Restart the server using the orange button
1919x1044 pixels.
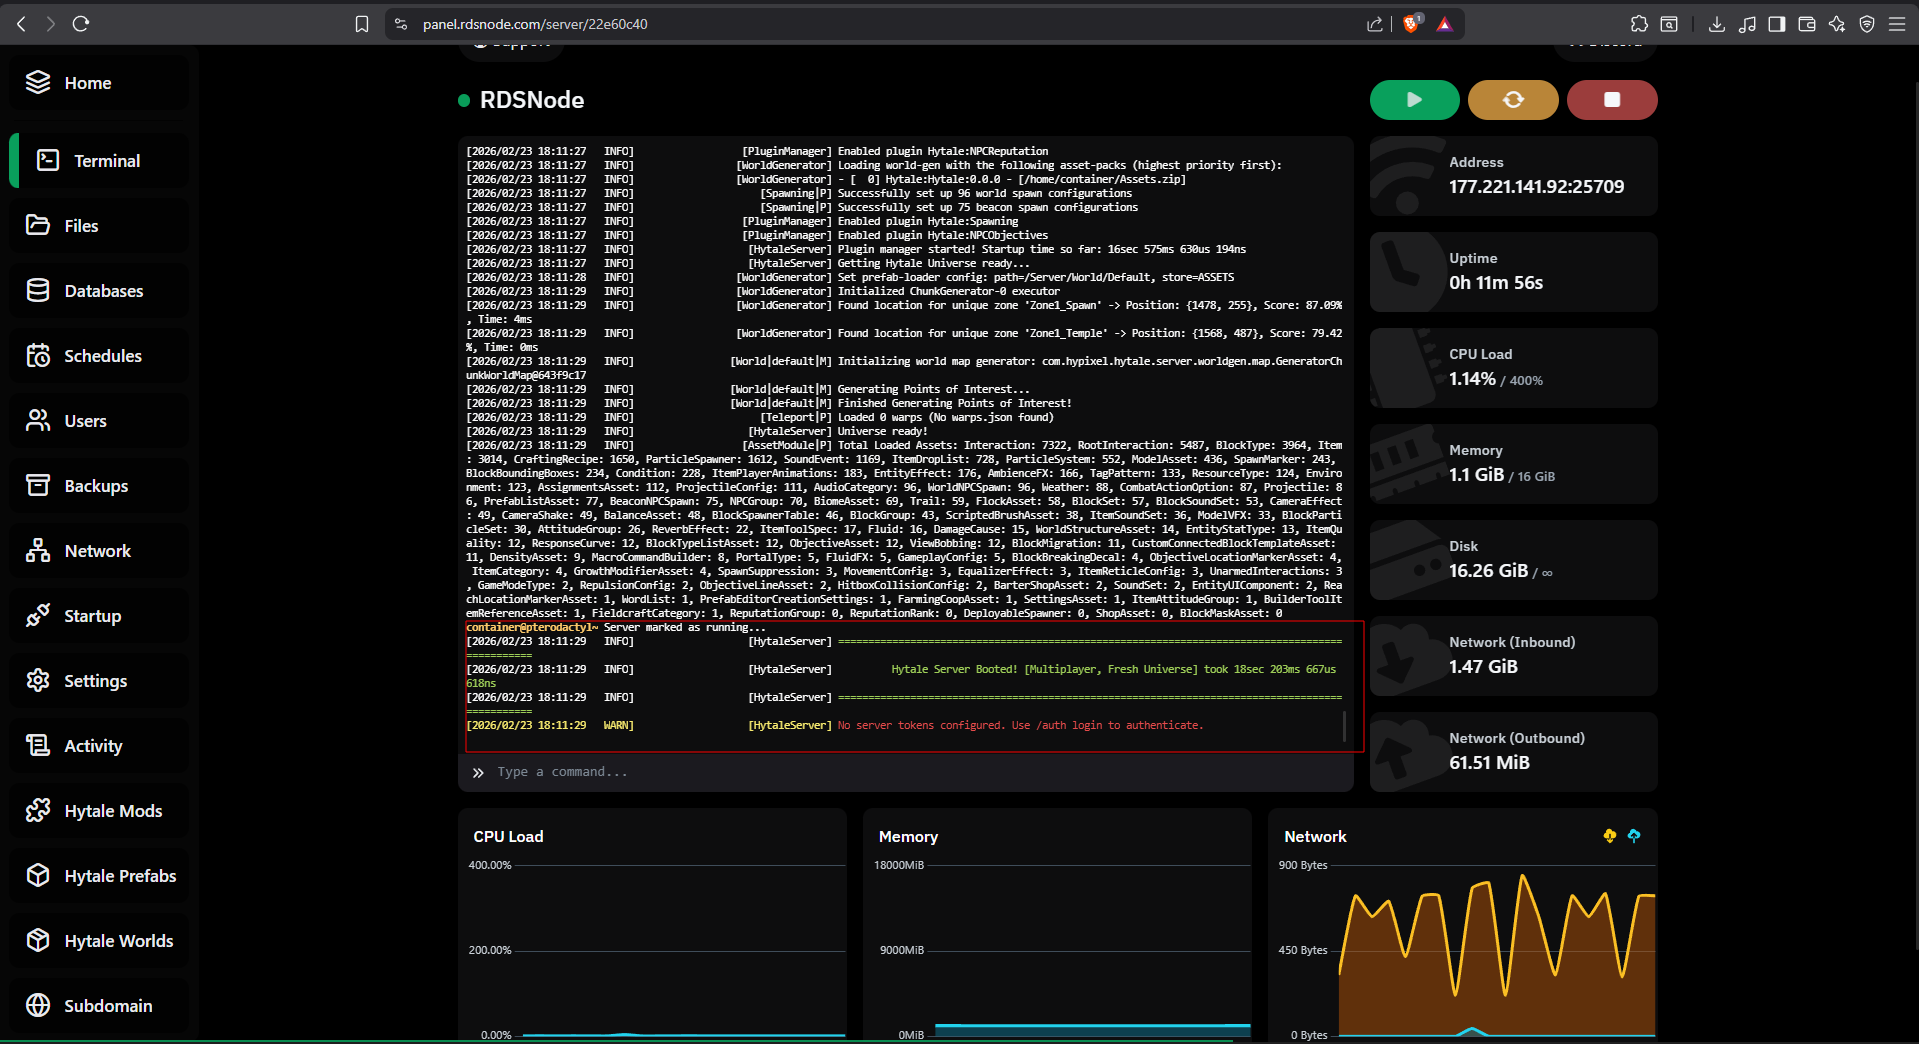(x=1513, y=100)
